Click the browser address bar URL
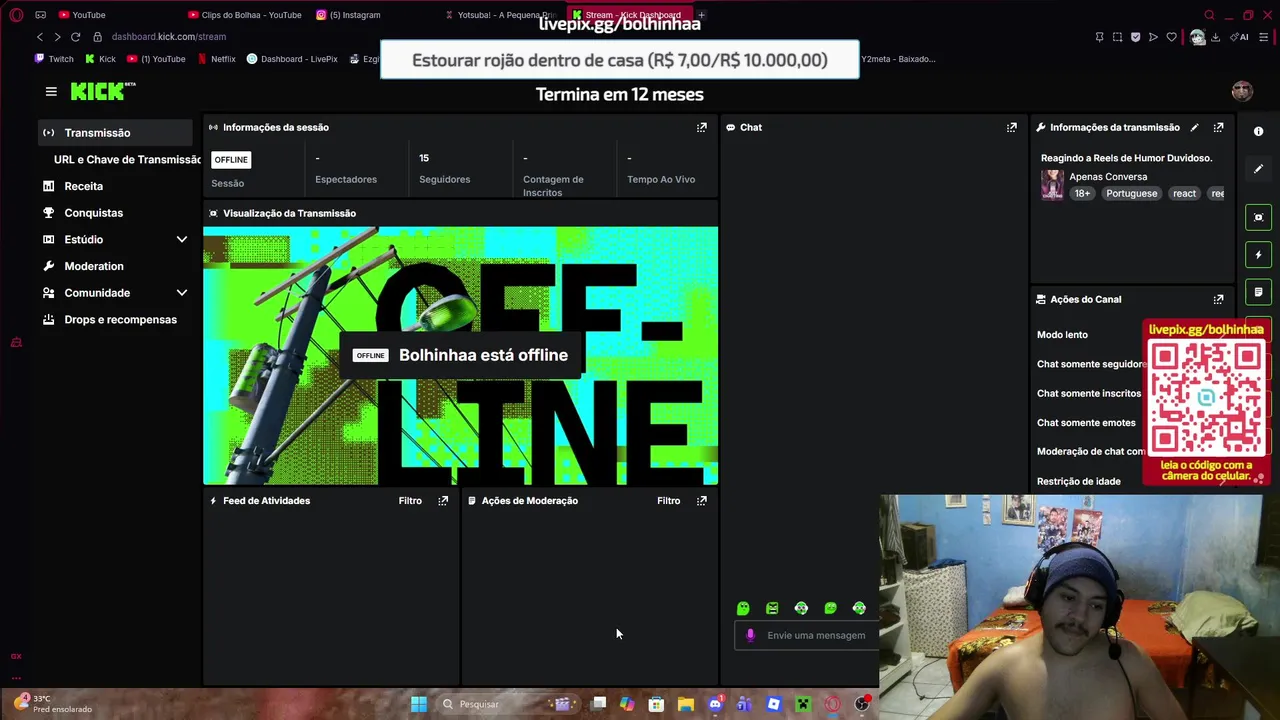The height and width of the screenshot is (720, 1280). (x=168, y=37)
